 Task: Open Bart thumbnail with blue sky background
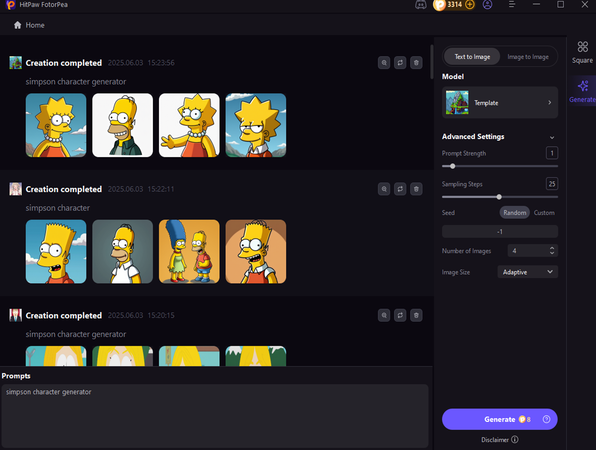click(56, 251)
